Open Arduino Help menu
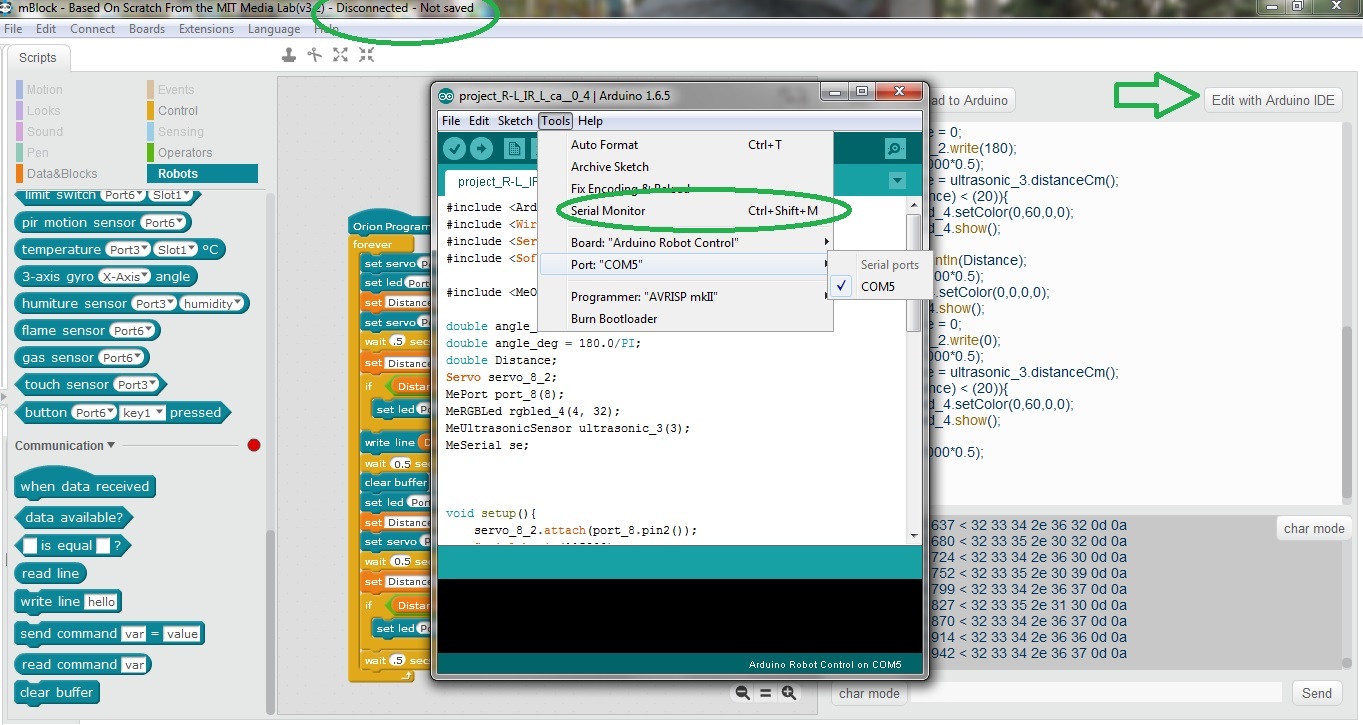 coord(590,121)
